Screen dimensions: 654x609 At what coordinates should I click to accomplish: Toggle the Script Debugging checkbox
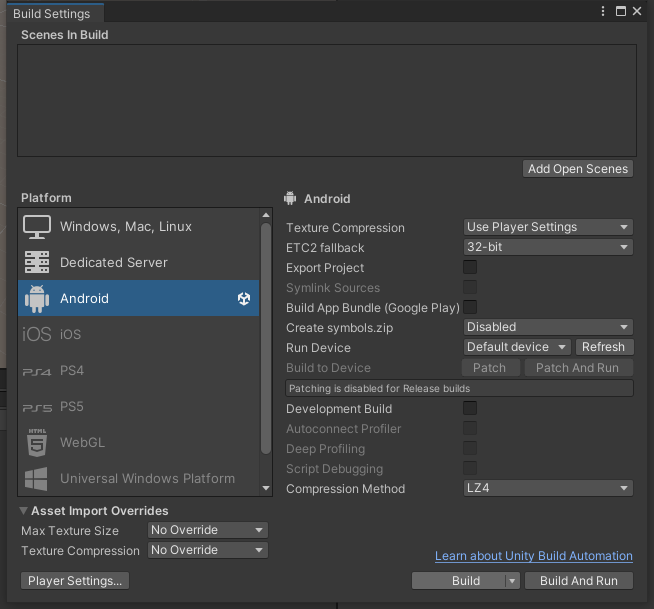click(x=470, y=468)
